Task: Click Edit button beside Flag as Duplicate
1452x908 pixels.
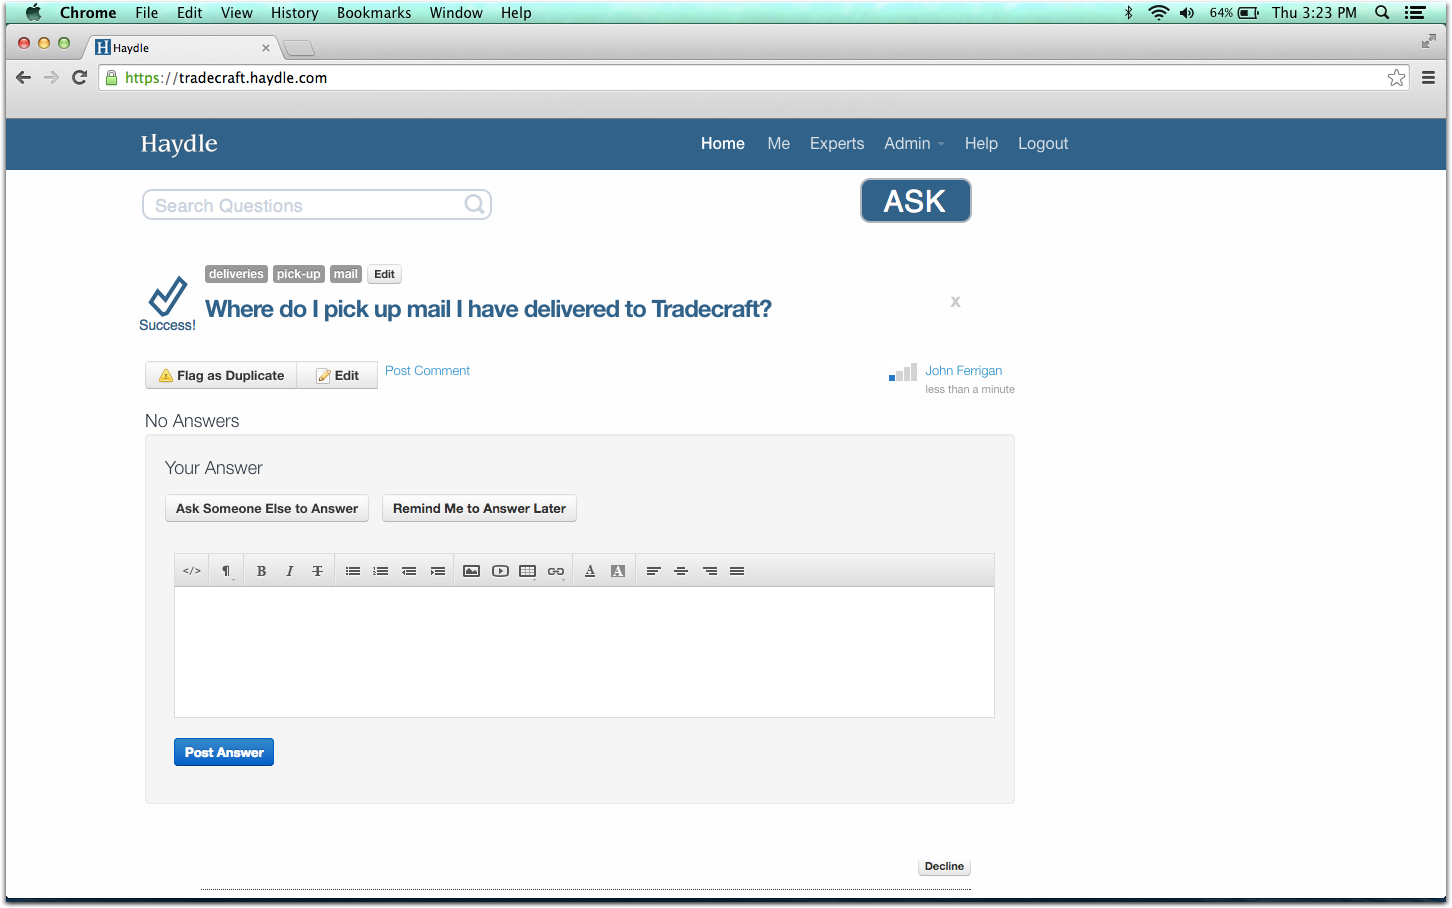Action: tap(337, 375)
